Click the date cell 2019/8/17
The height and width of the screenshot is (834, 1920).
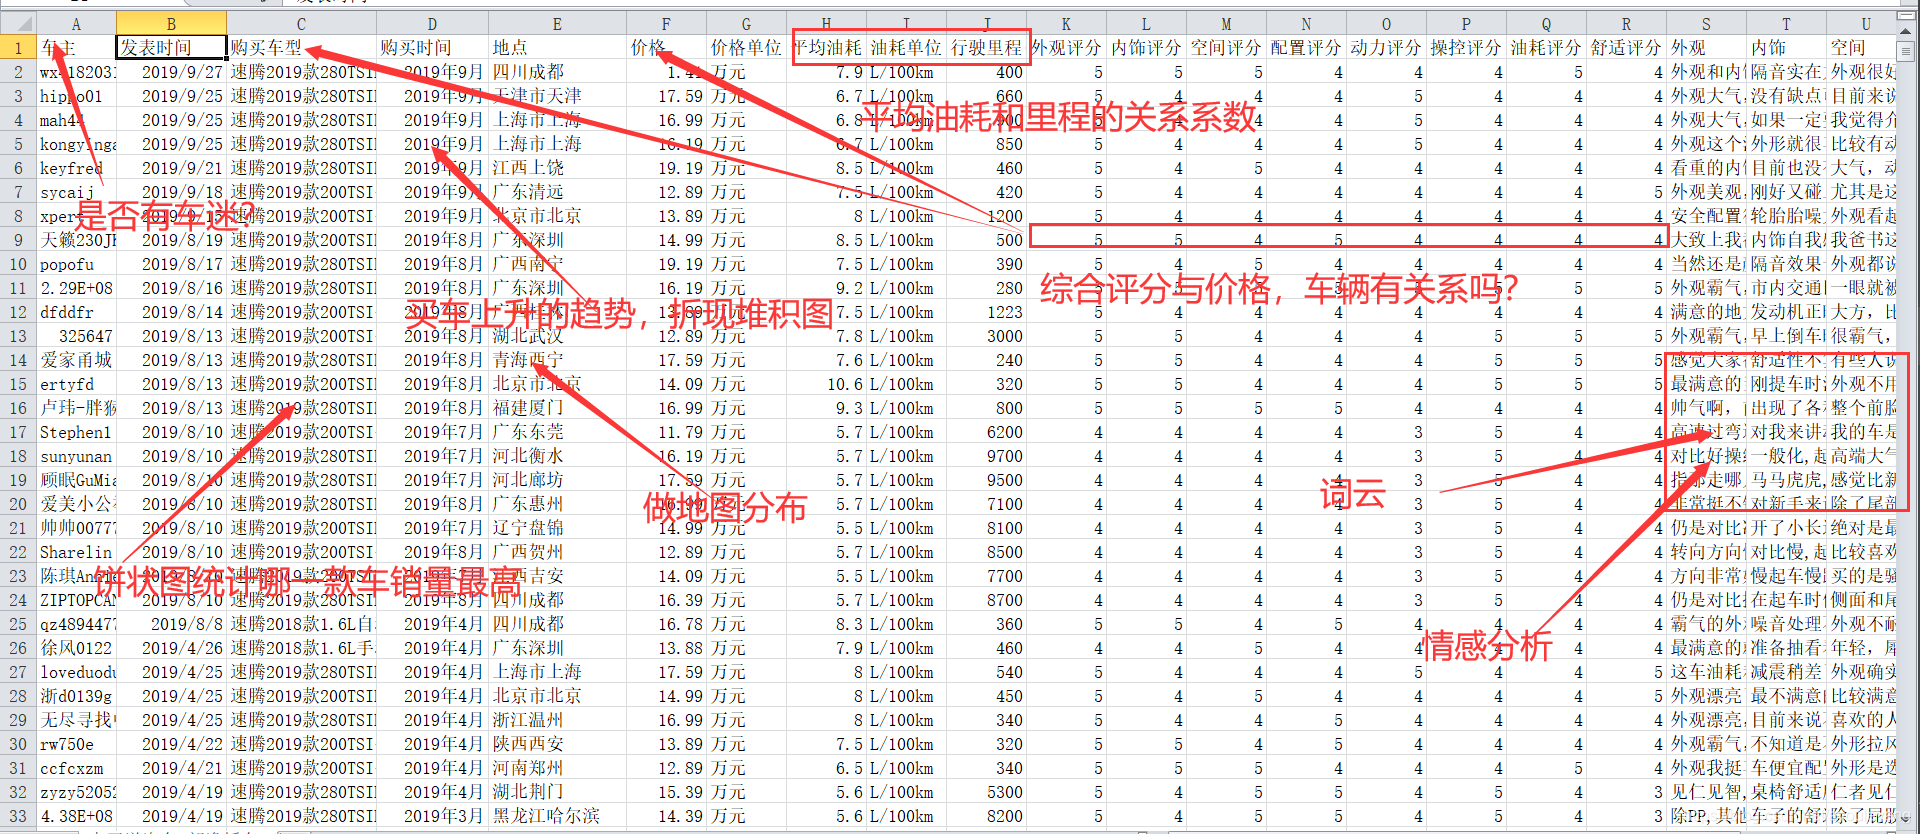(171, 264)
